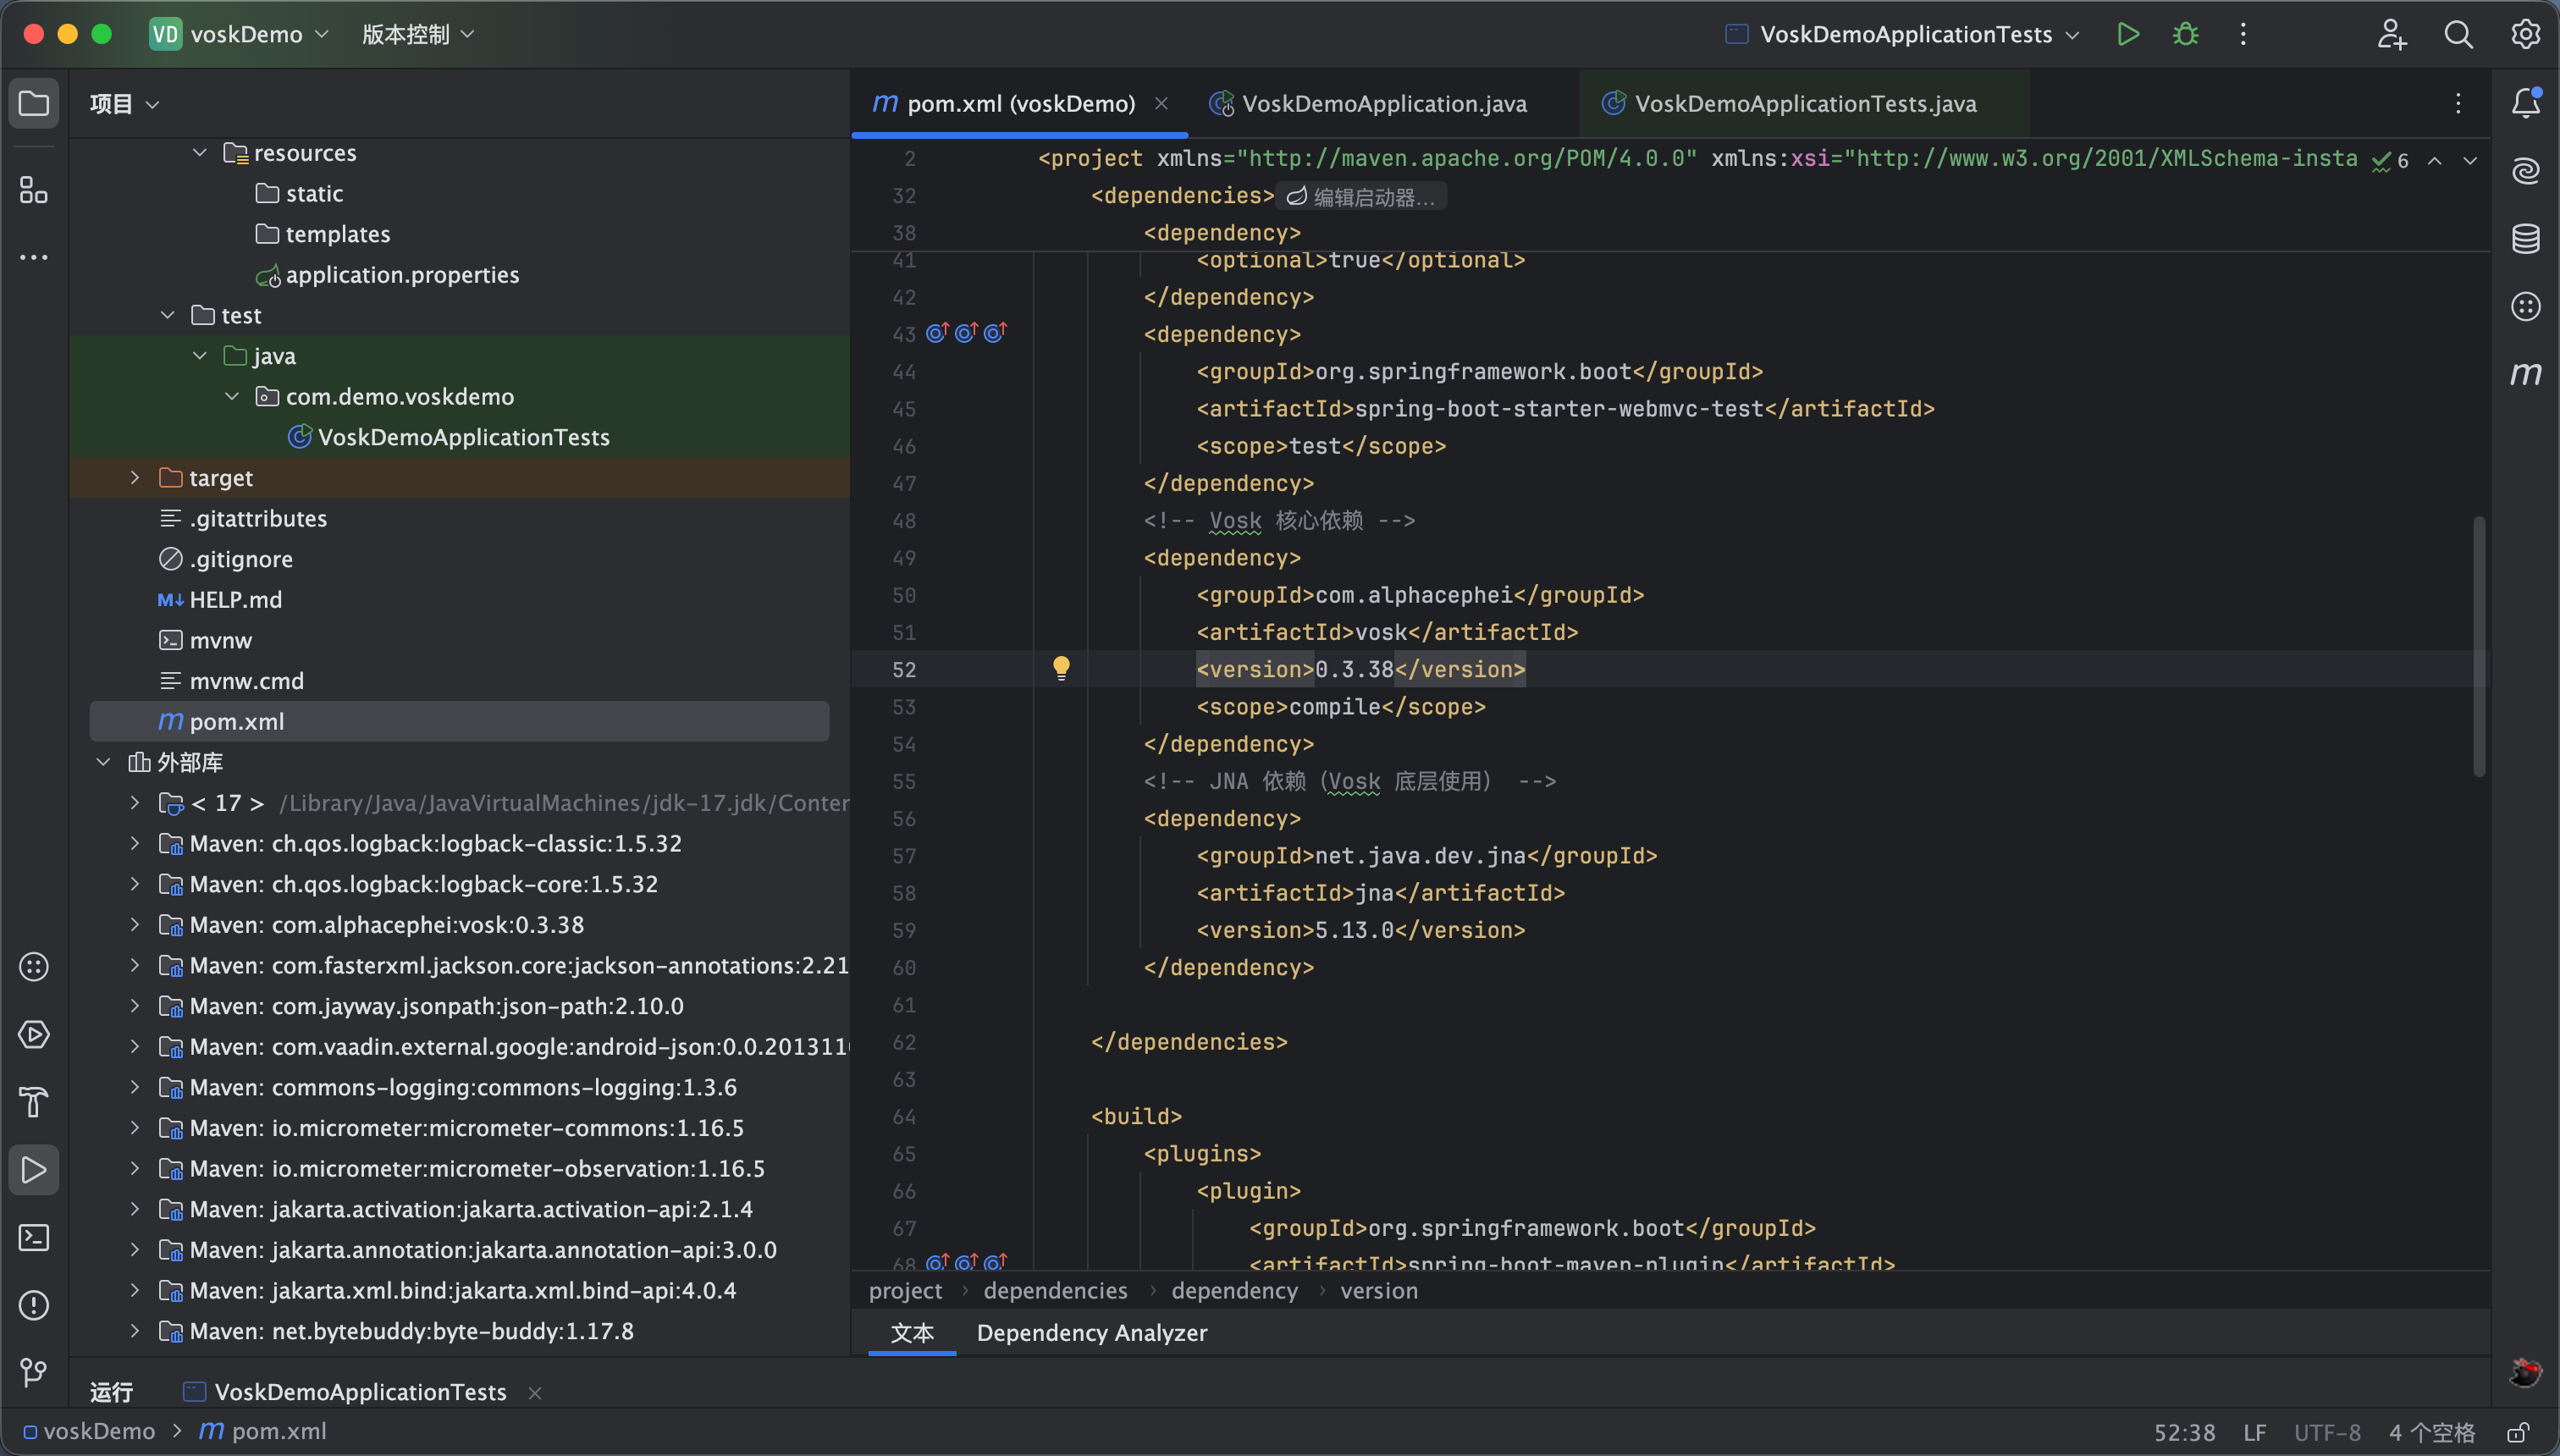
Task: Click the editor vertical scrollbar thumb
Action: 2478,645
